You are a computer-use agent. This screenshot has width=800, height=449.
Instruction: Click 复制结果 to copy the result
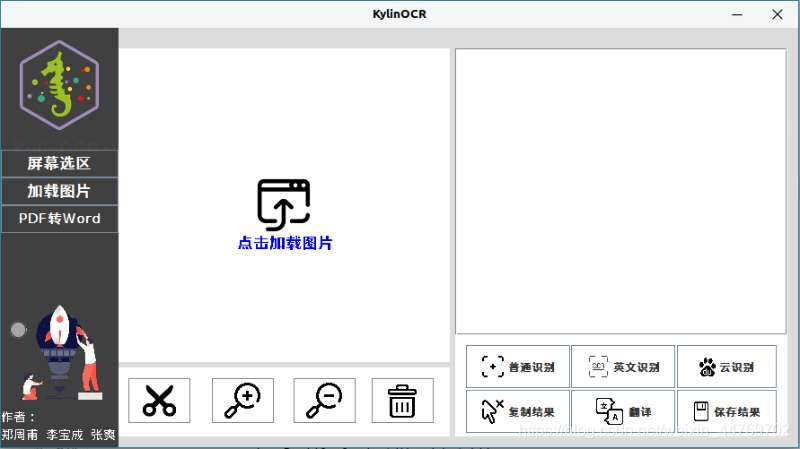(518, 411)
